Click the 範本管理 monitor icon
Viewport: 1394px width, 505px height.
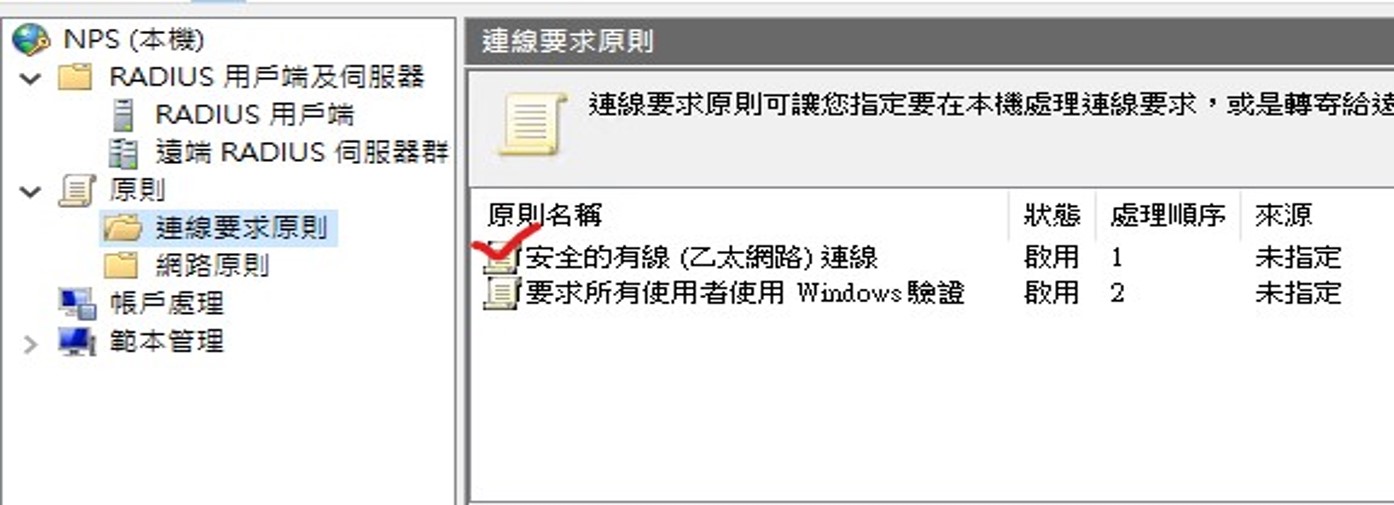[77, 342]
